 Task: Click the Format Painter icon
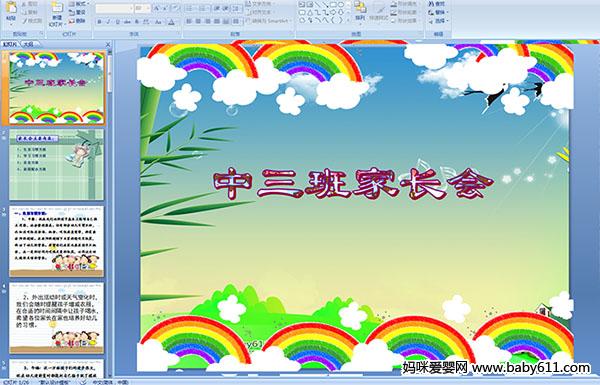(32, 21)
